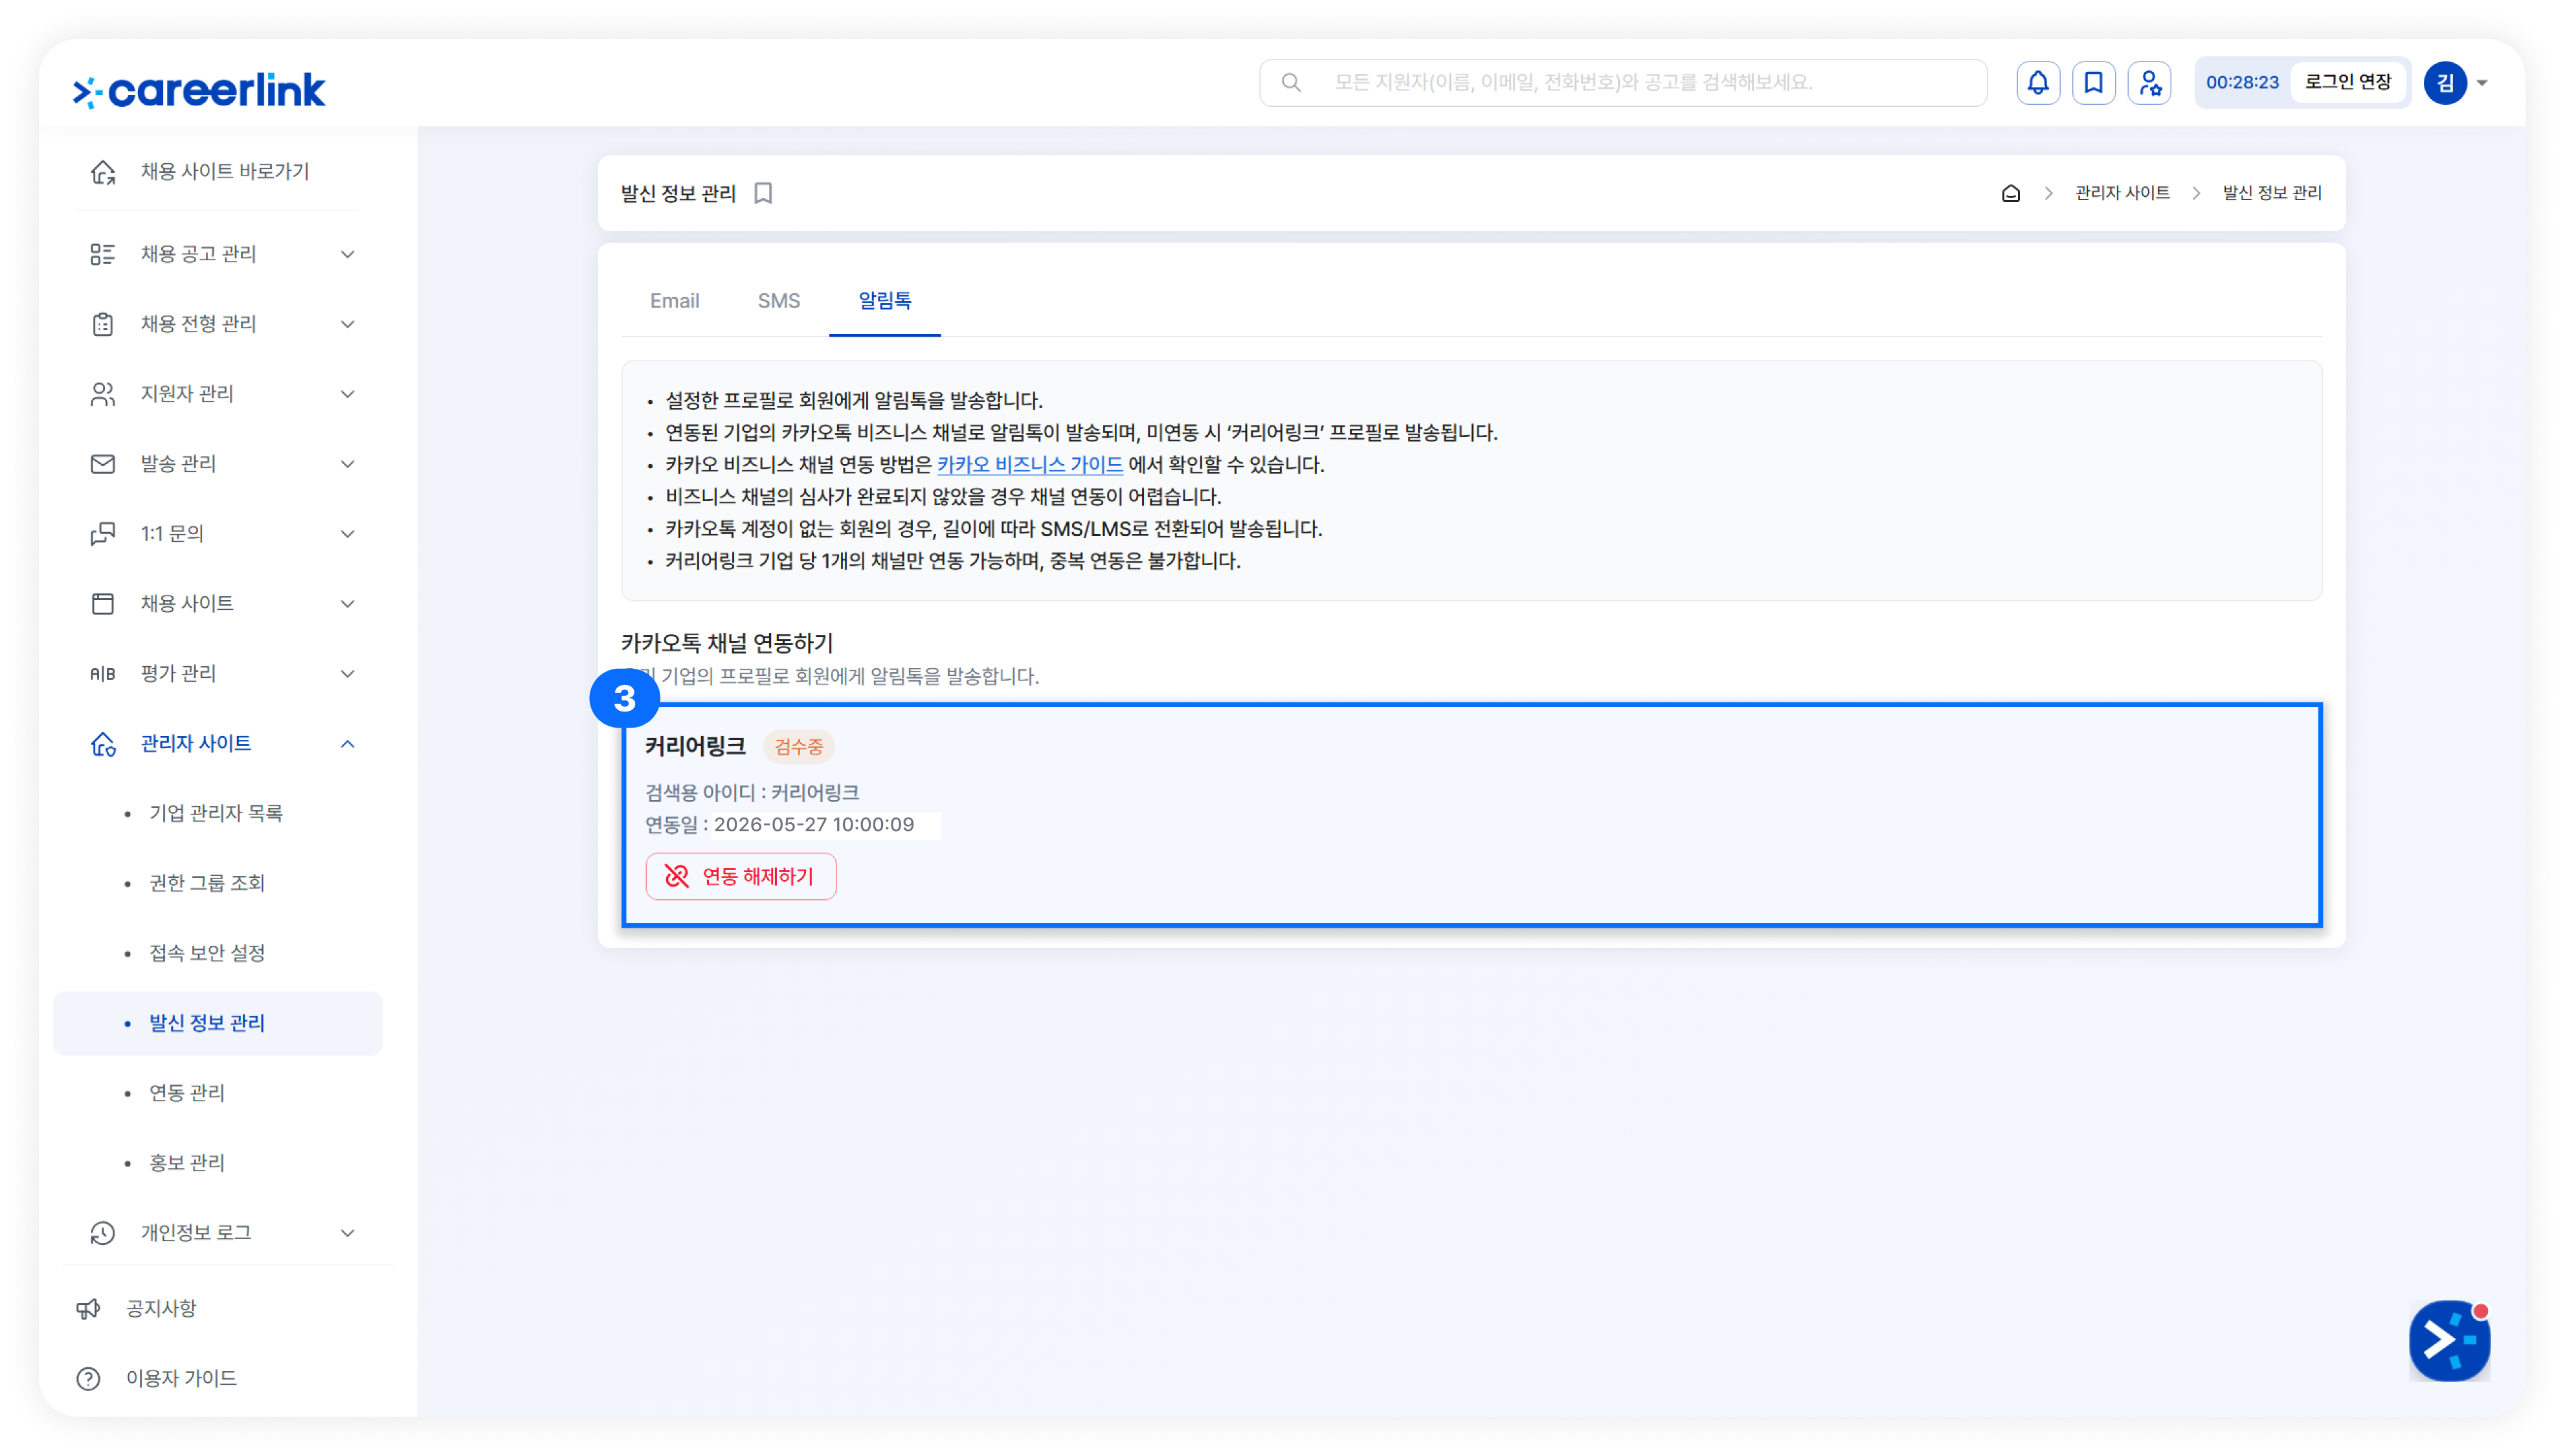This screenshot has width=2565, height=1456.
Task: Click the user settings icon with the star
Action: (2149, 83)
